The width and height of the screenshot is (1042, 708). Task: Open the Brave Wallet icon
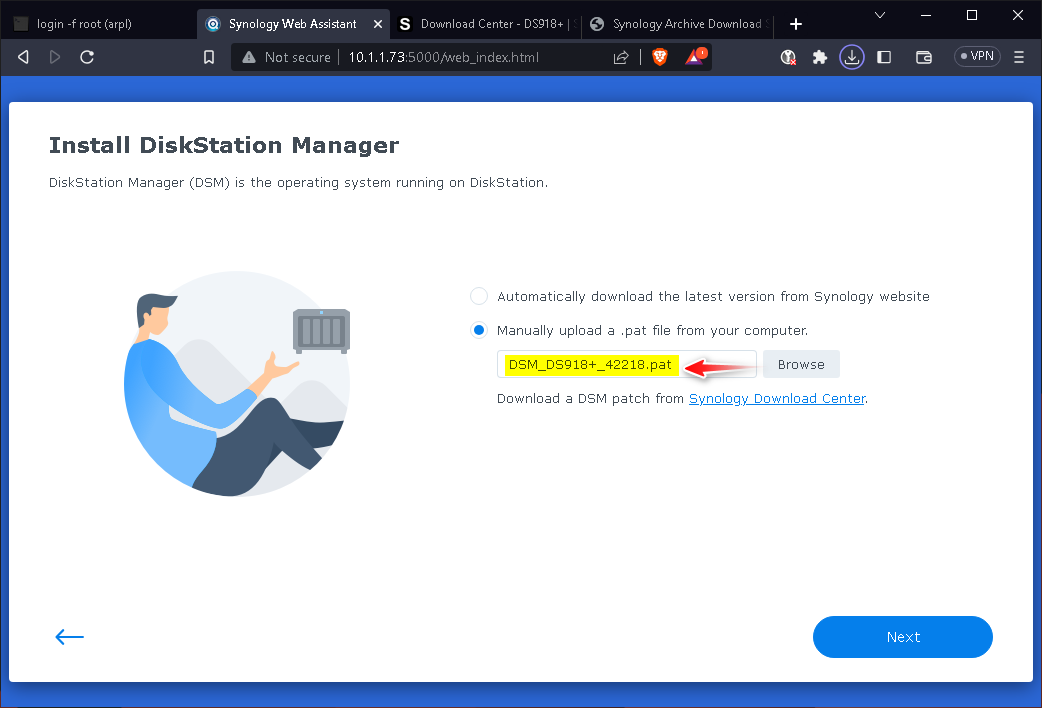click(x=924, y=57)
